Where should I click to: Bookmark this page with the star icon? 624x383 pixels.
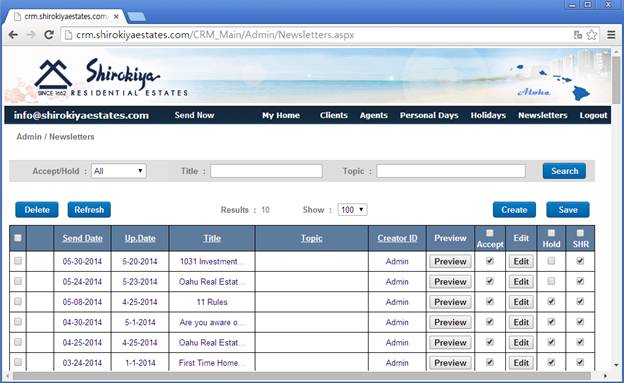592,35
